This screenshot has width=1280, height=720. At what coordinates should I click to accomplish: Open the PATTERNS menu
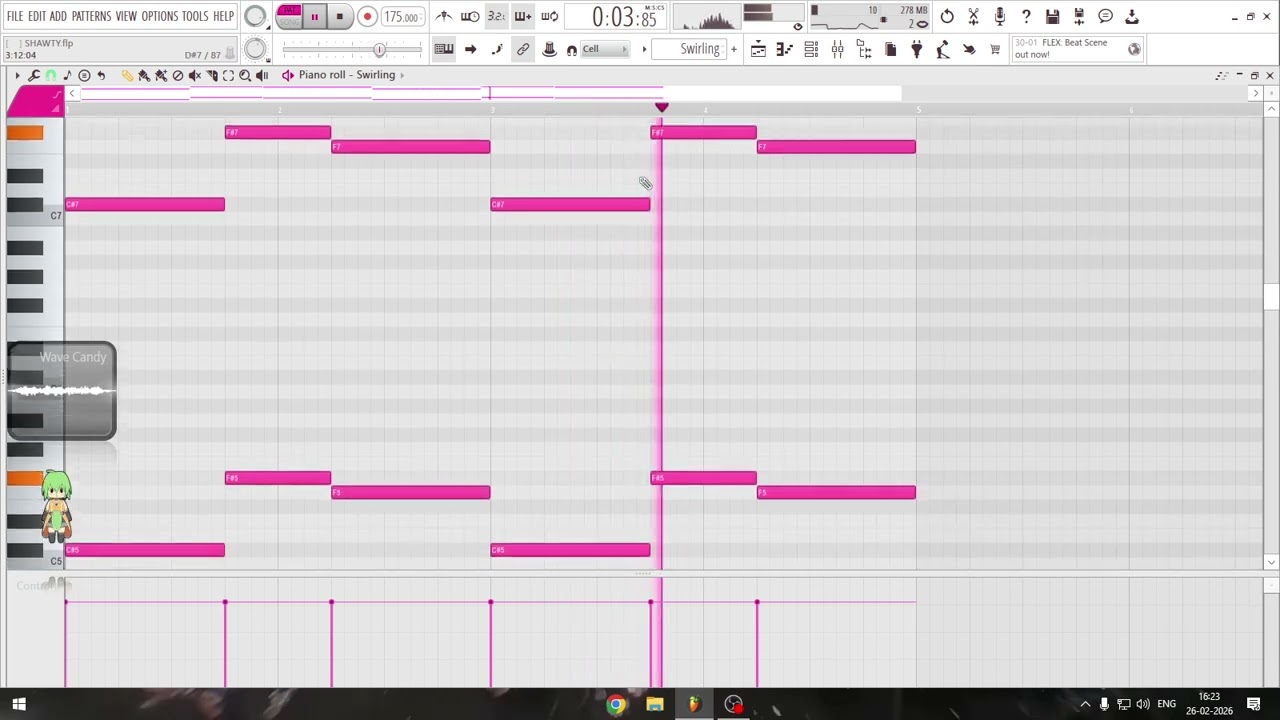coord(91,16)
